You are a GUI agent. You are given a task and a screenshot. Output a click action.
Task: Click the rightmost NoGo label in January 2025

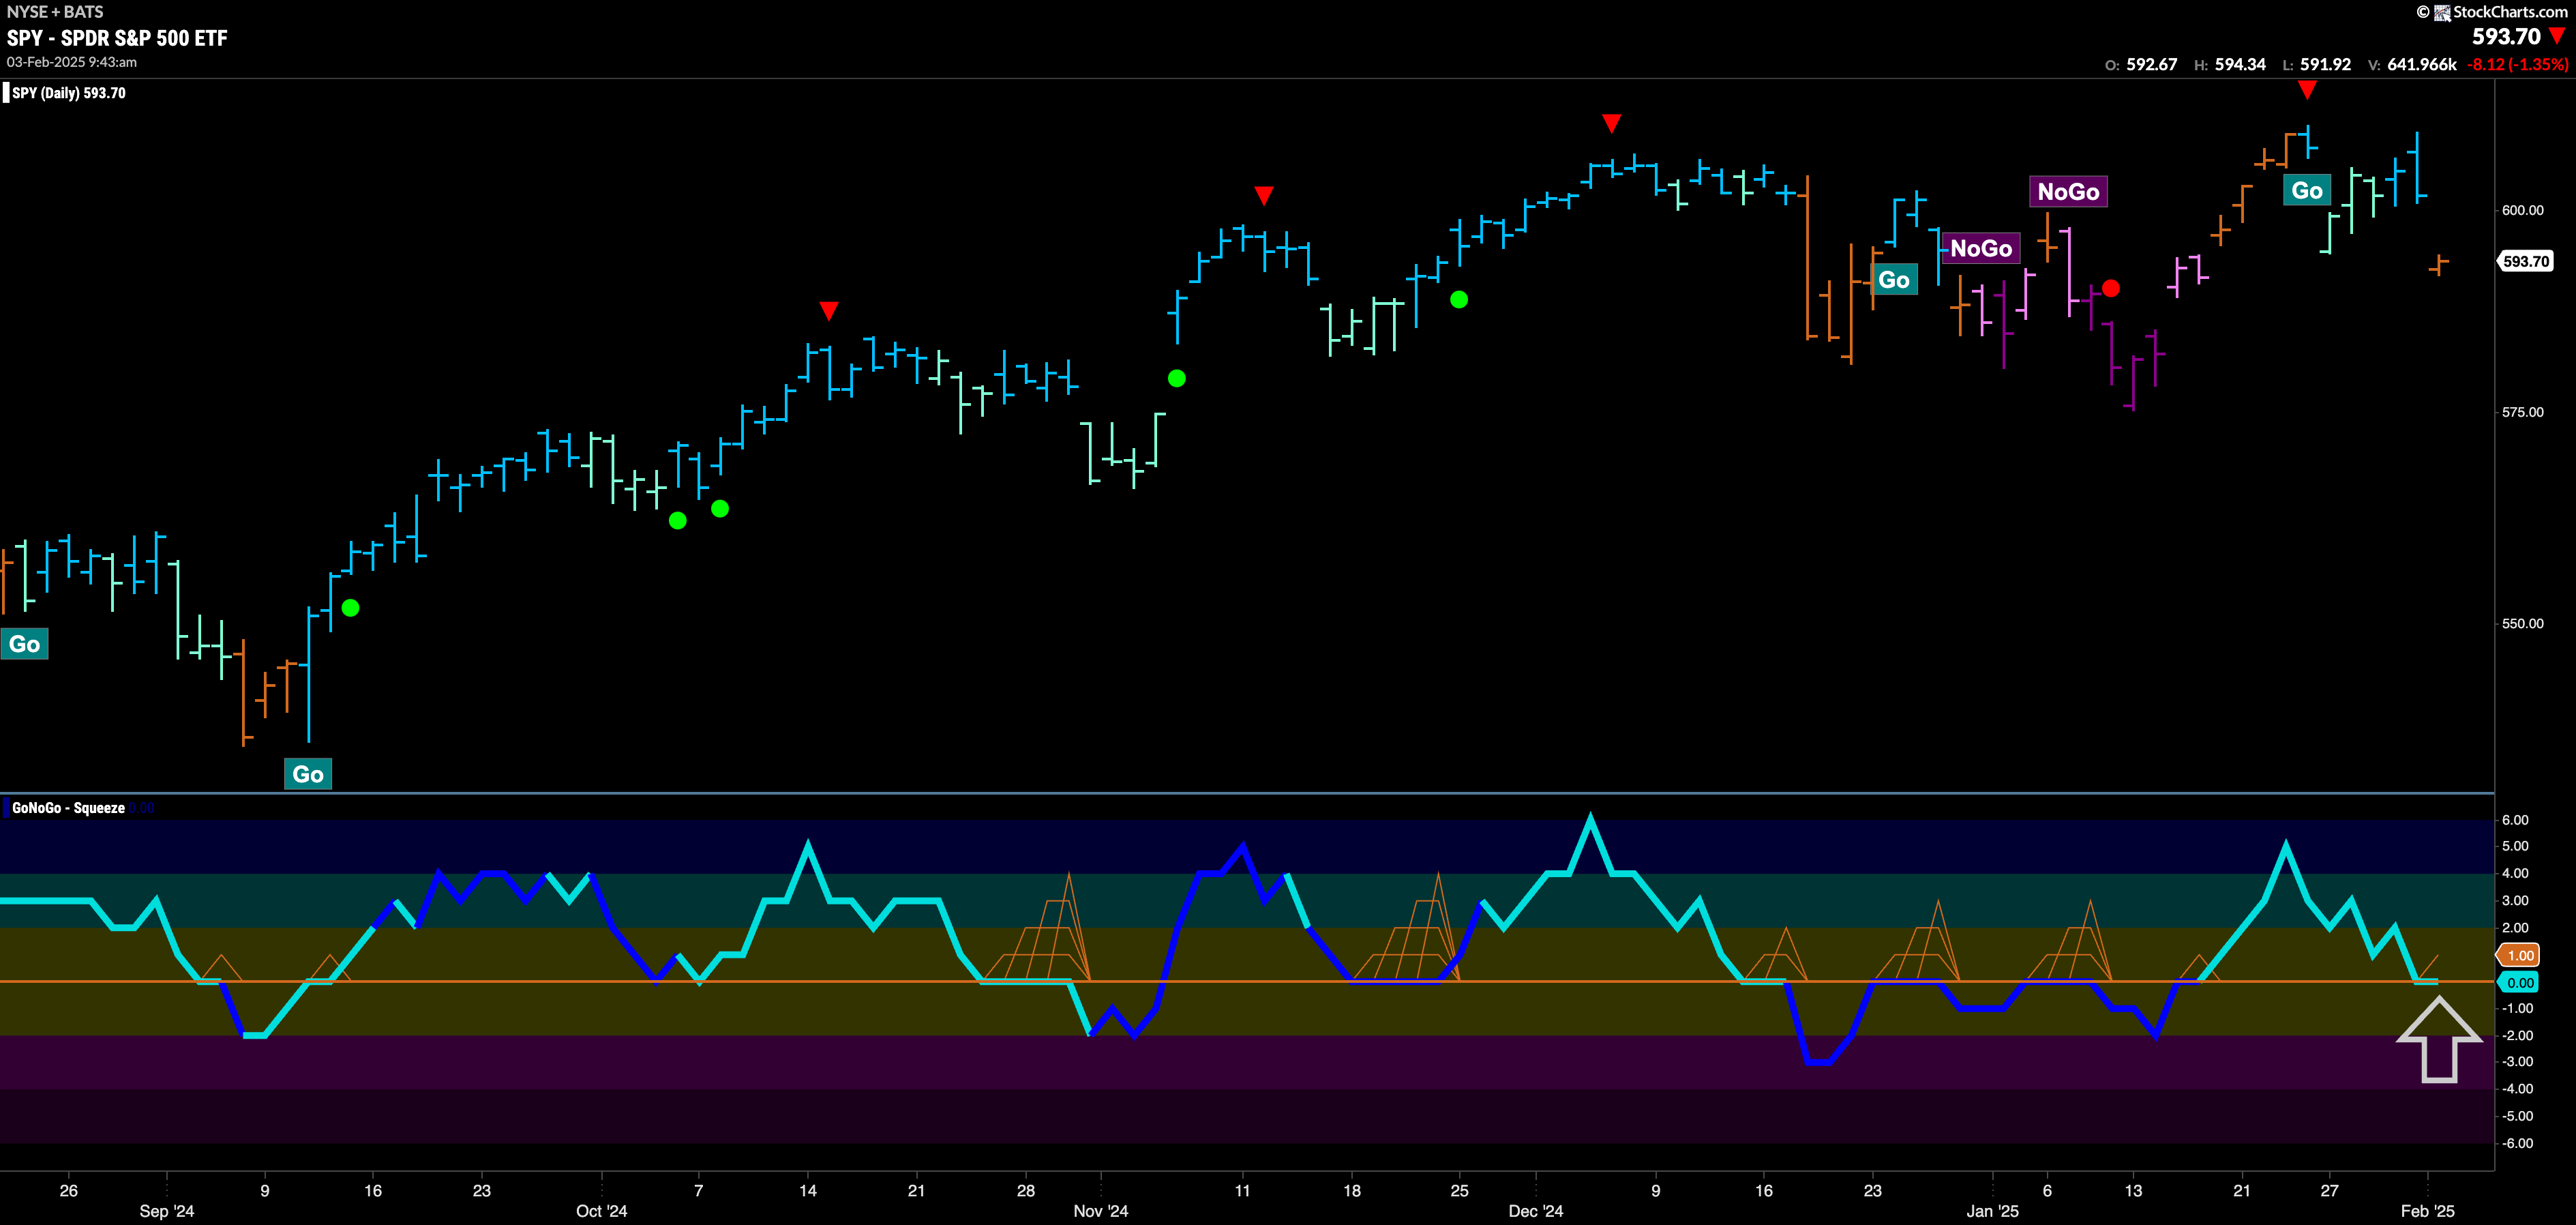[2068, 191]
